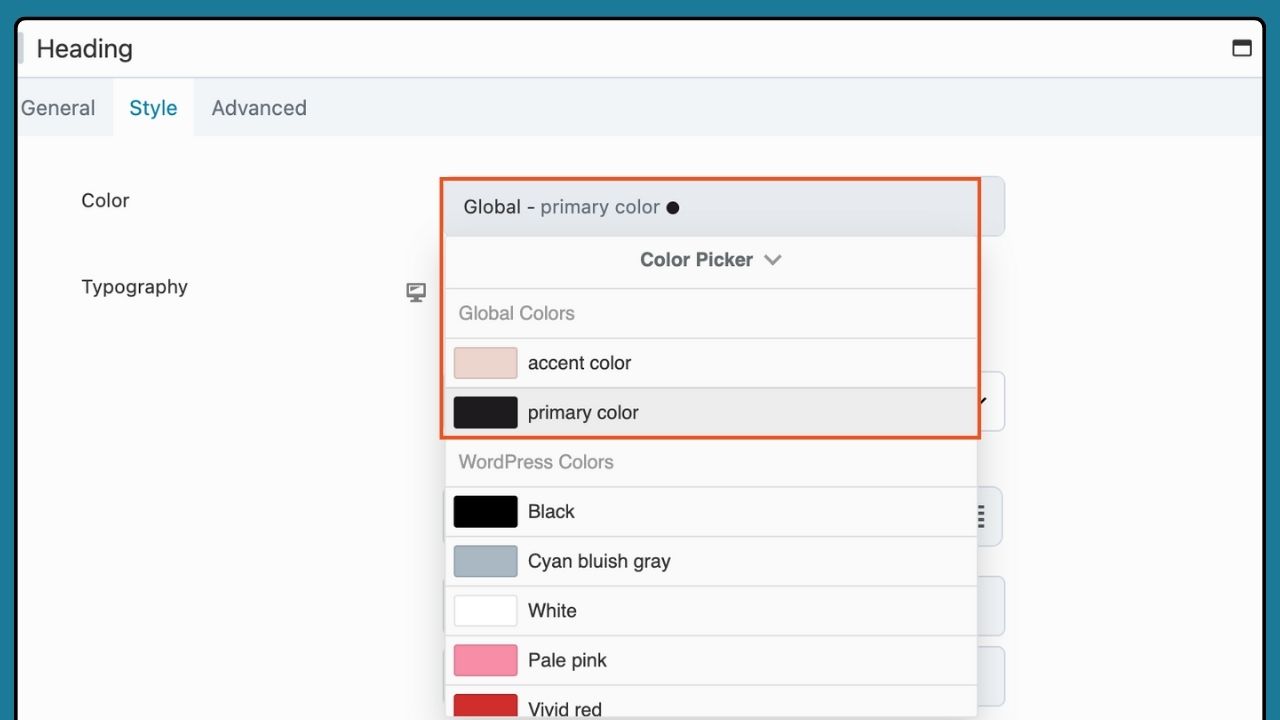Go to the Advanced tab
Screen dimensions: 1280x720
coord(259,108)
